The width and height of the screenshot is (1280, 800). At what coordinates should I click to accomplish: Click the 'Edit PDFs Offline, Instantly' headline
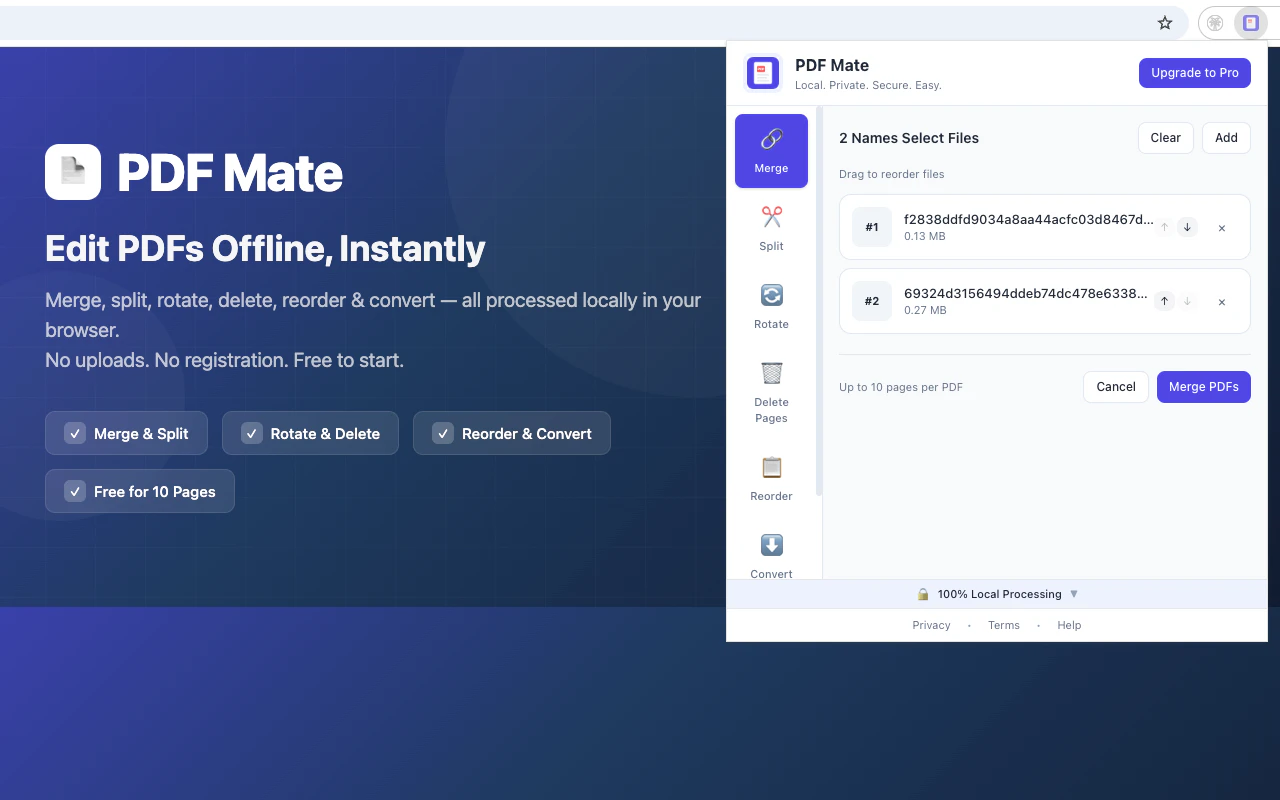[x=265, y=248]
